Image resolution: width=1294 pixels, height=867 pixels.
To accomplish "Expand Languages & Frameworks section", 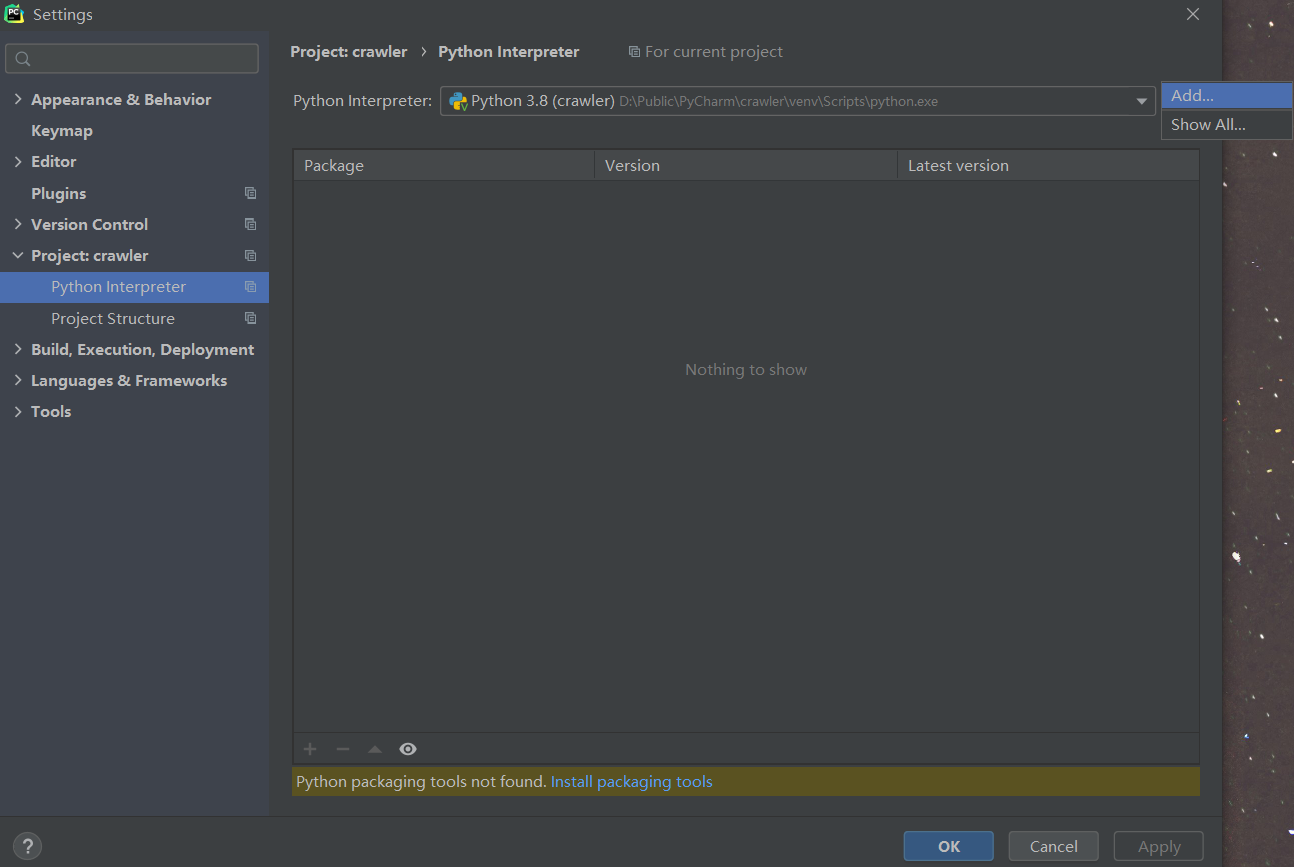I will [18, 380].
